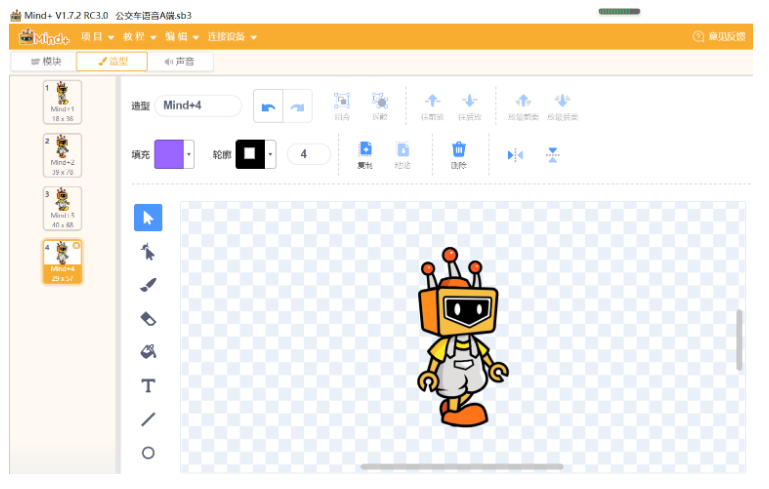Click the robot character on canvas
This screenshot has height=489, width=769.
point(462,337)
